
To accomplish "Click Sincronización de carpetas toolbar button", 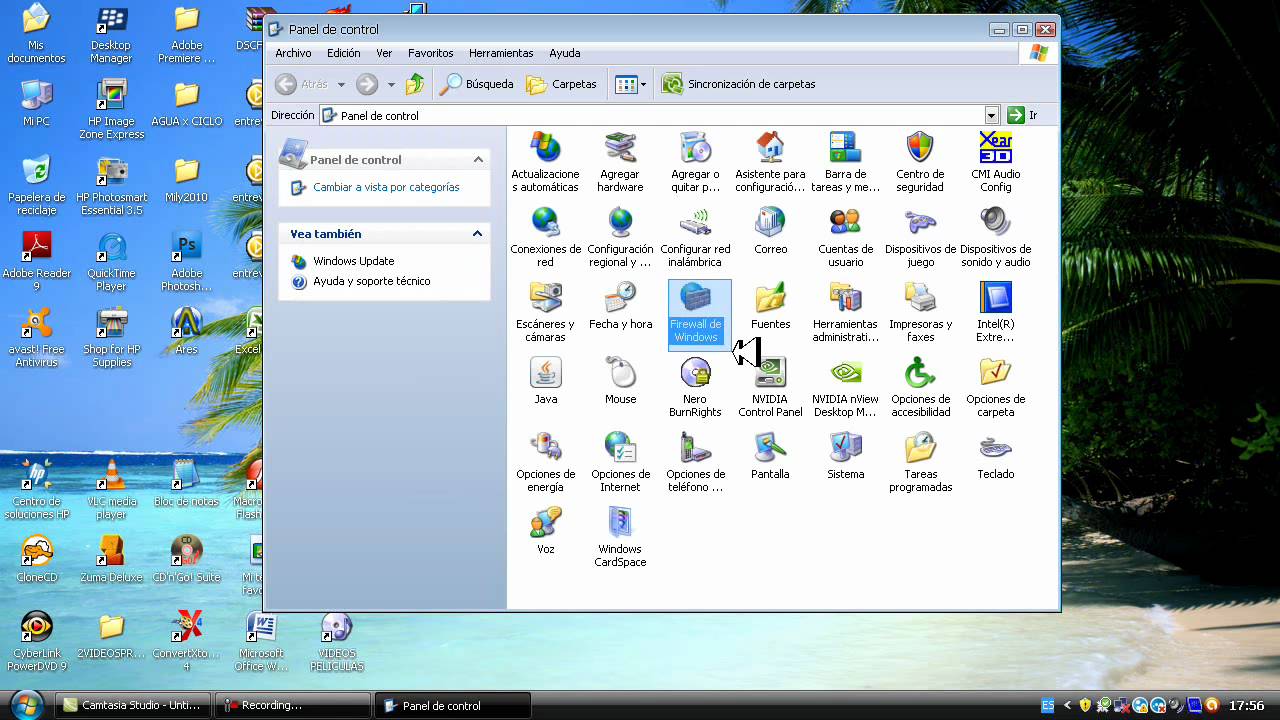I will pos(739,84).
